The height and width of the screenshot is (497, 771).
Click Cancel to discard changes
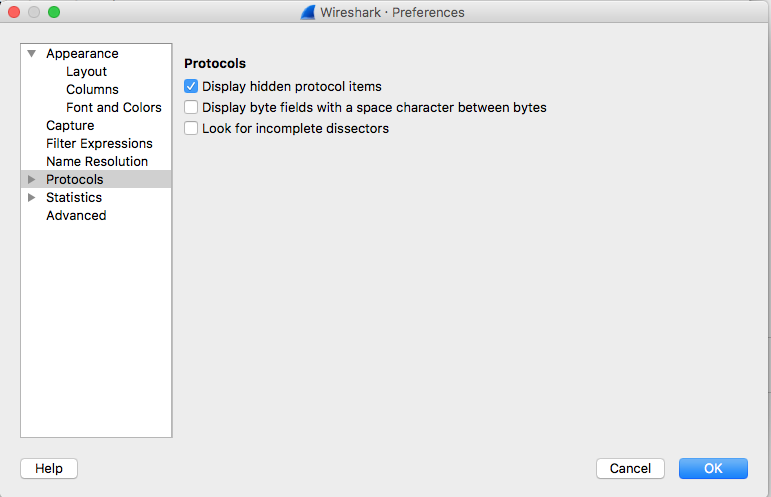coord(630,468)
